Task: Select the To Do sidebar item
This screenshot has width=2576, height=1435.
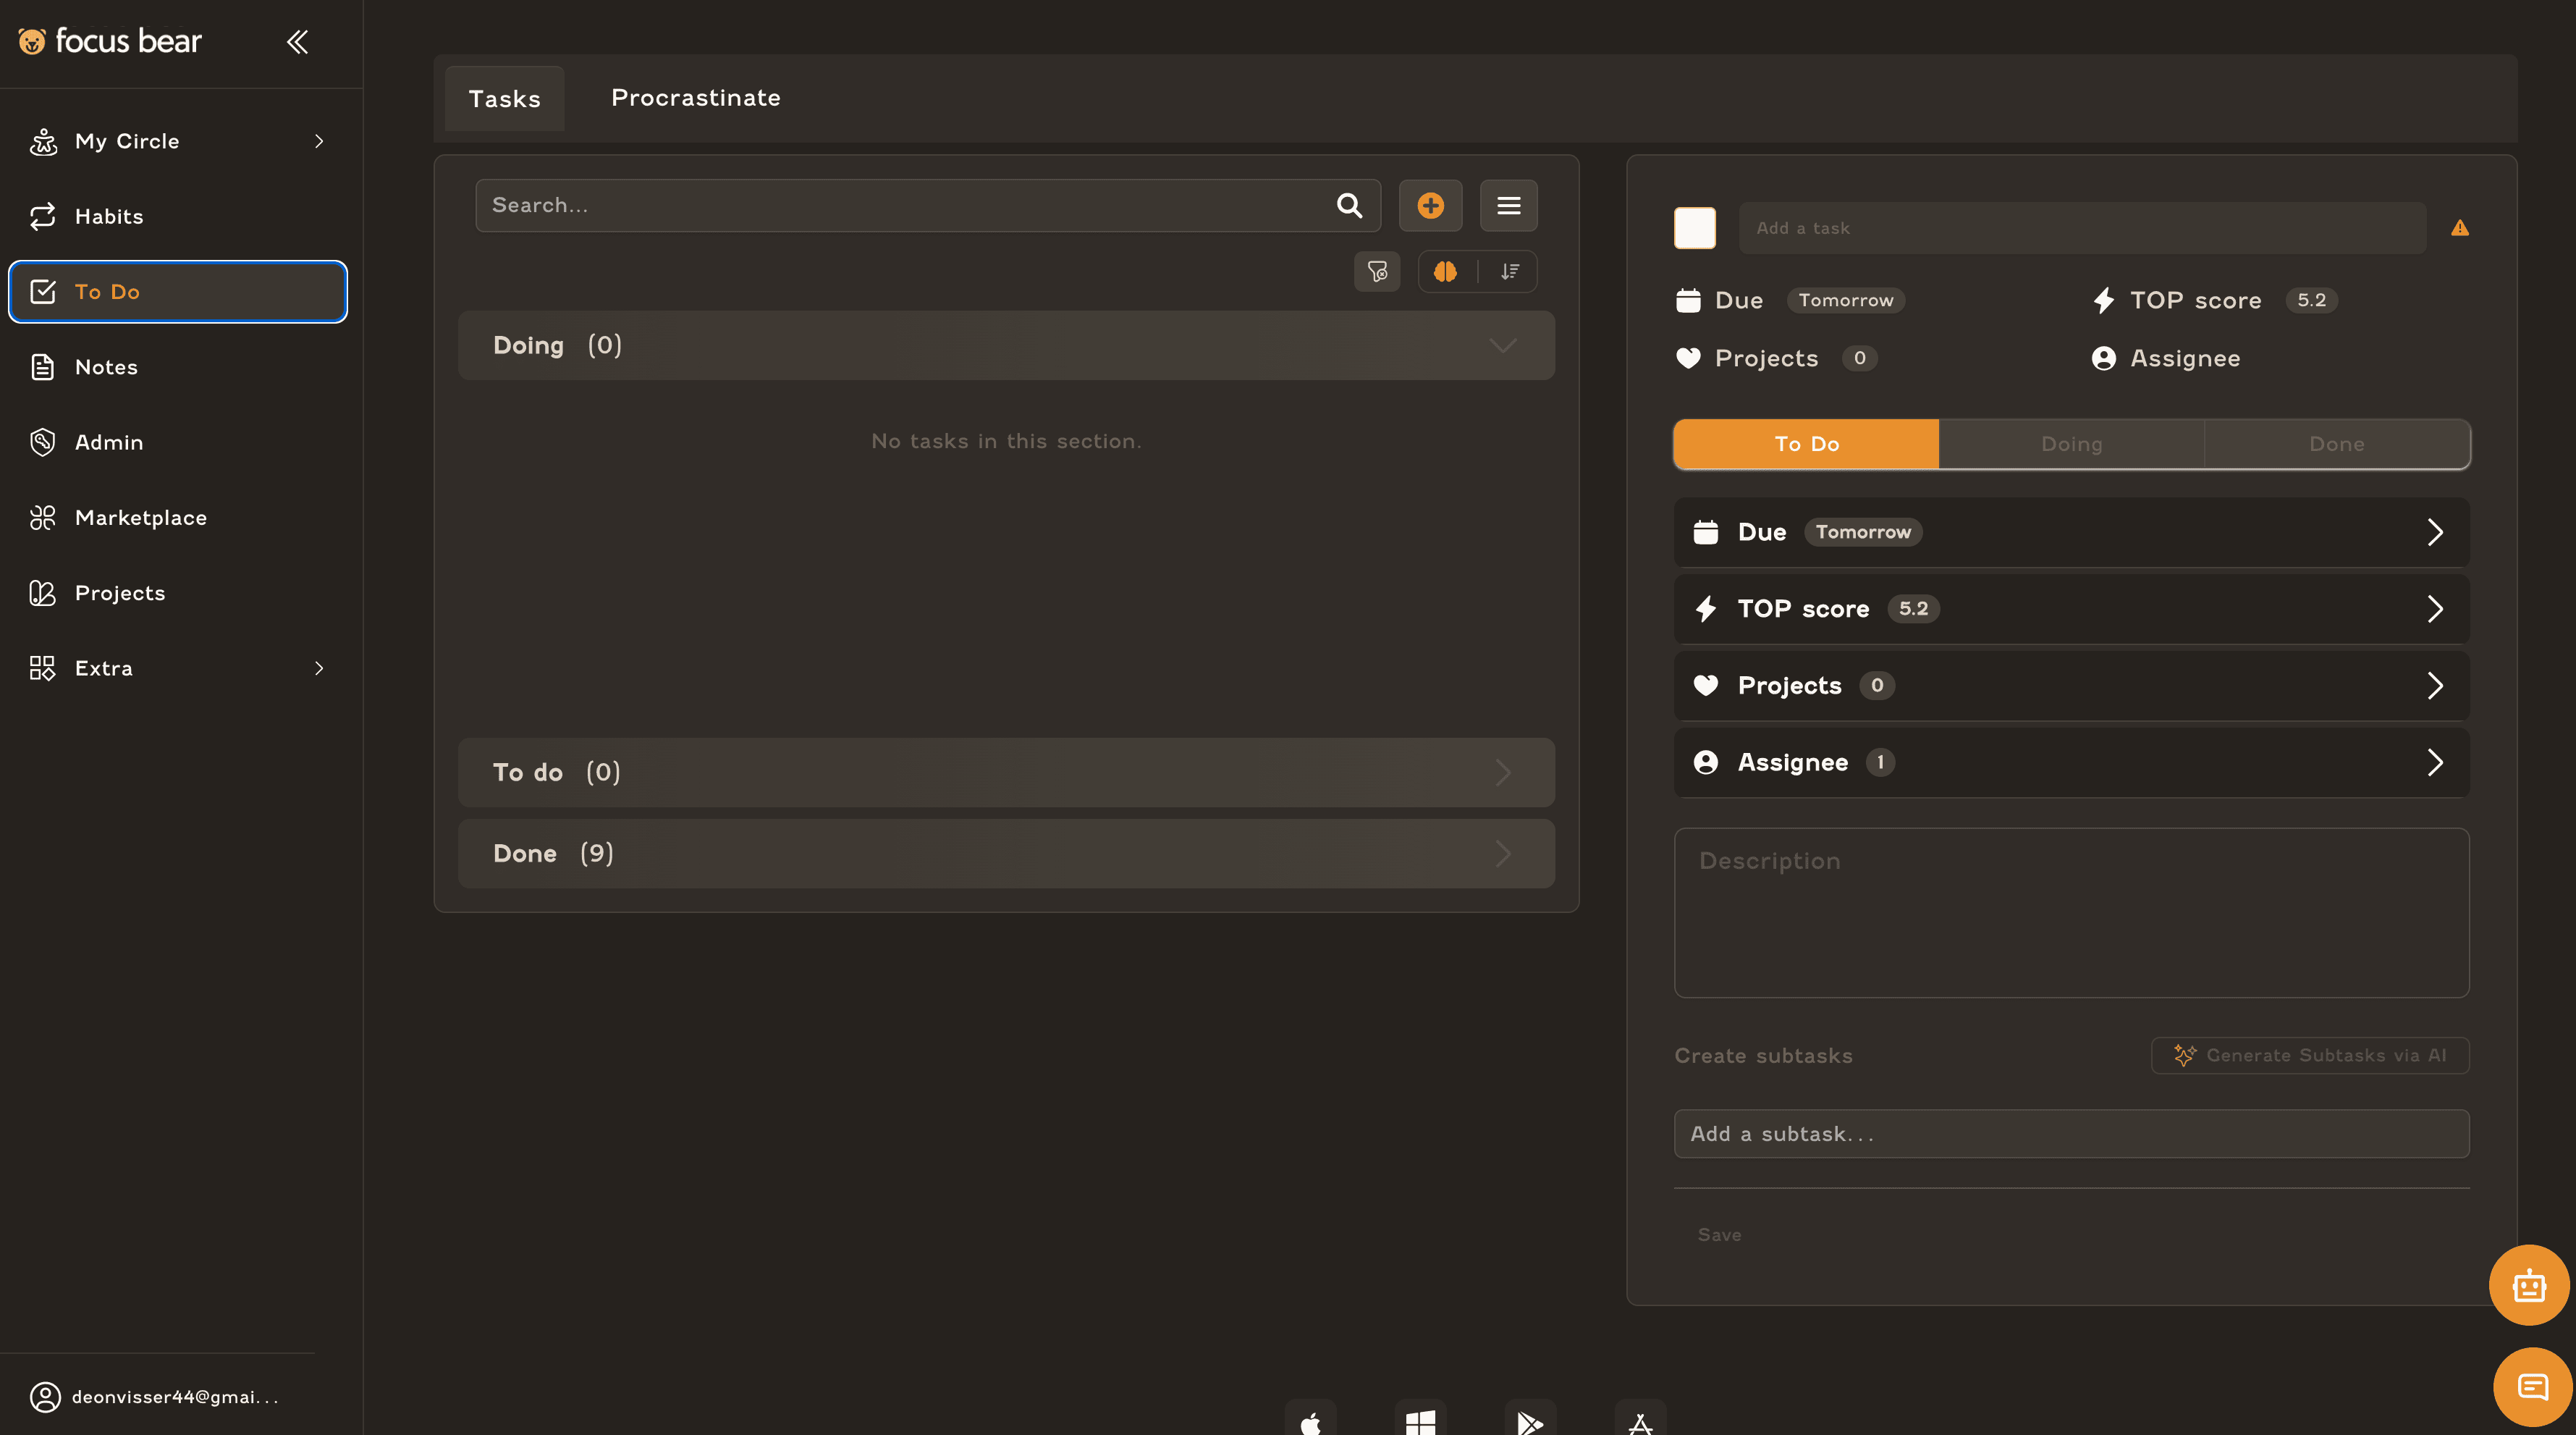Action: pyautogui.click(x=177, y=291)
